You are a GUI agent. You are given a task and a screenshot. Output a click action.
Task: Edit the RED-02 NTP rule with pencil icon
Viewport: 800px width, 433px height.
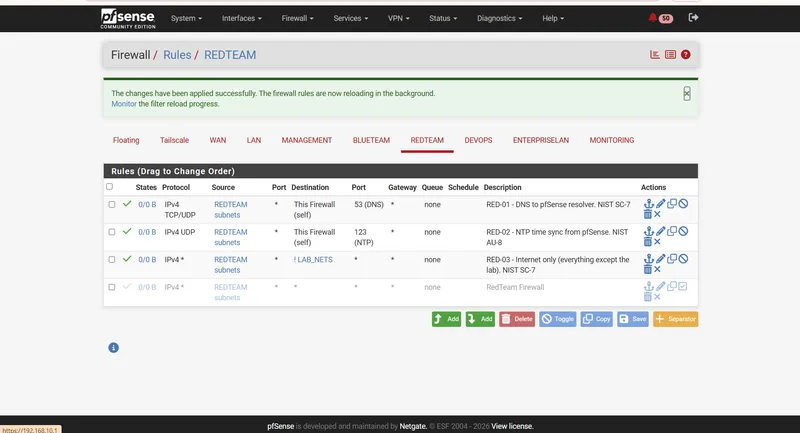[661, 231]
